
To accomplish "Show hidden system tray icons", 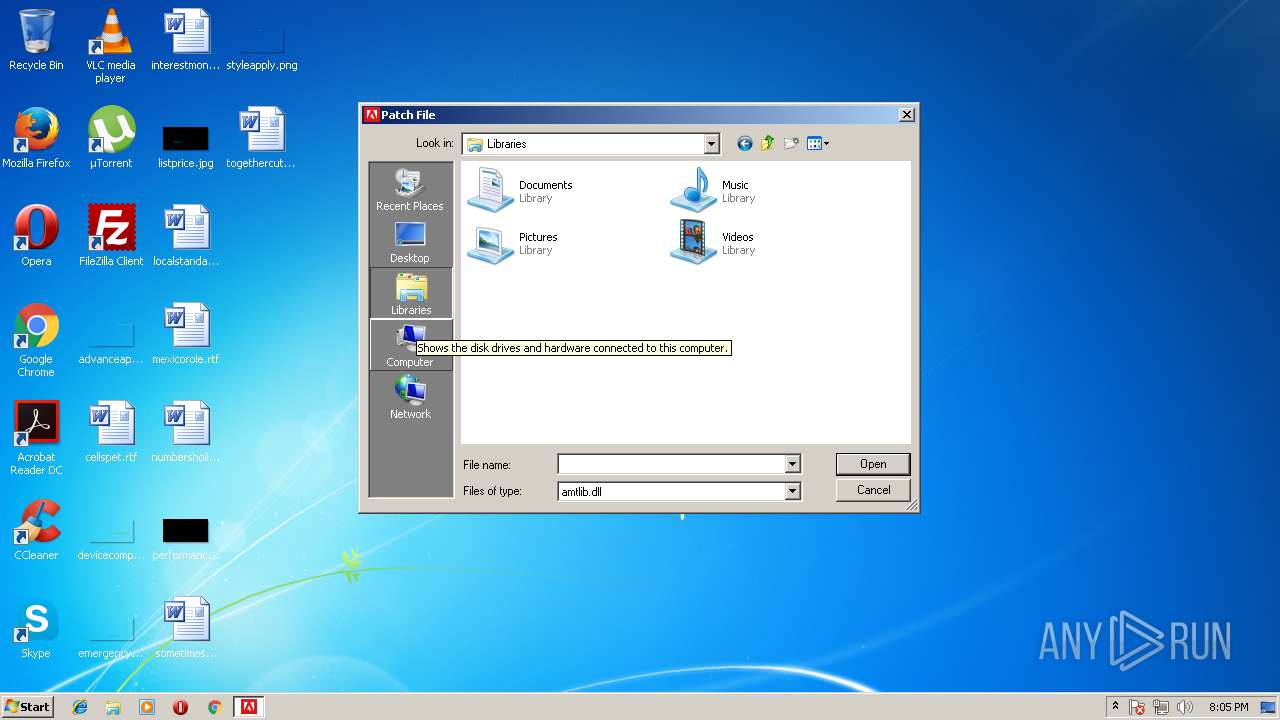I will click(1115, 707).
